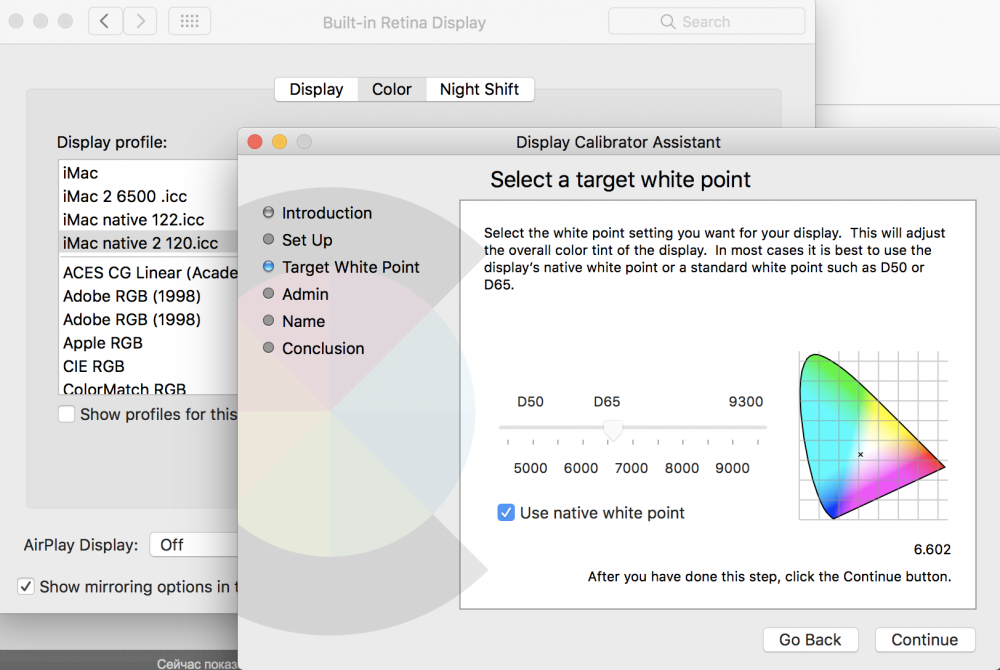
Task: Click the 9300 slider label
Action: (x=746, y=402)
